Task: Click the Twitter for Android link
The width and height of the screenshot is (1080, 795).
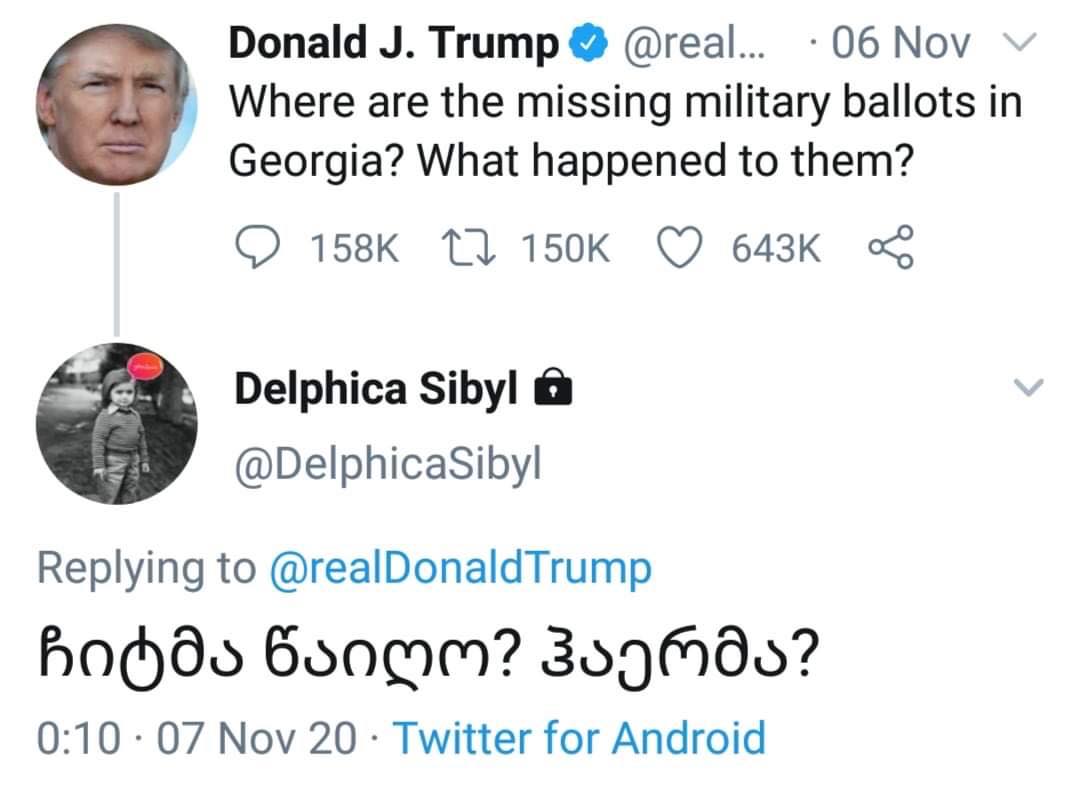Action: (580, 738)
